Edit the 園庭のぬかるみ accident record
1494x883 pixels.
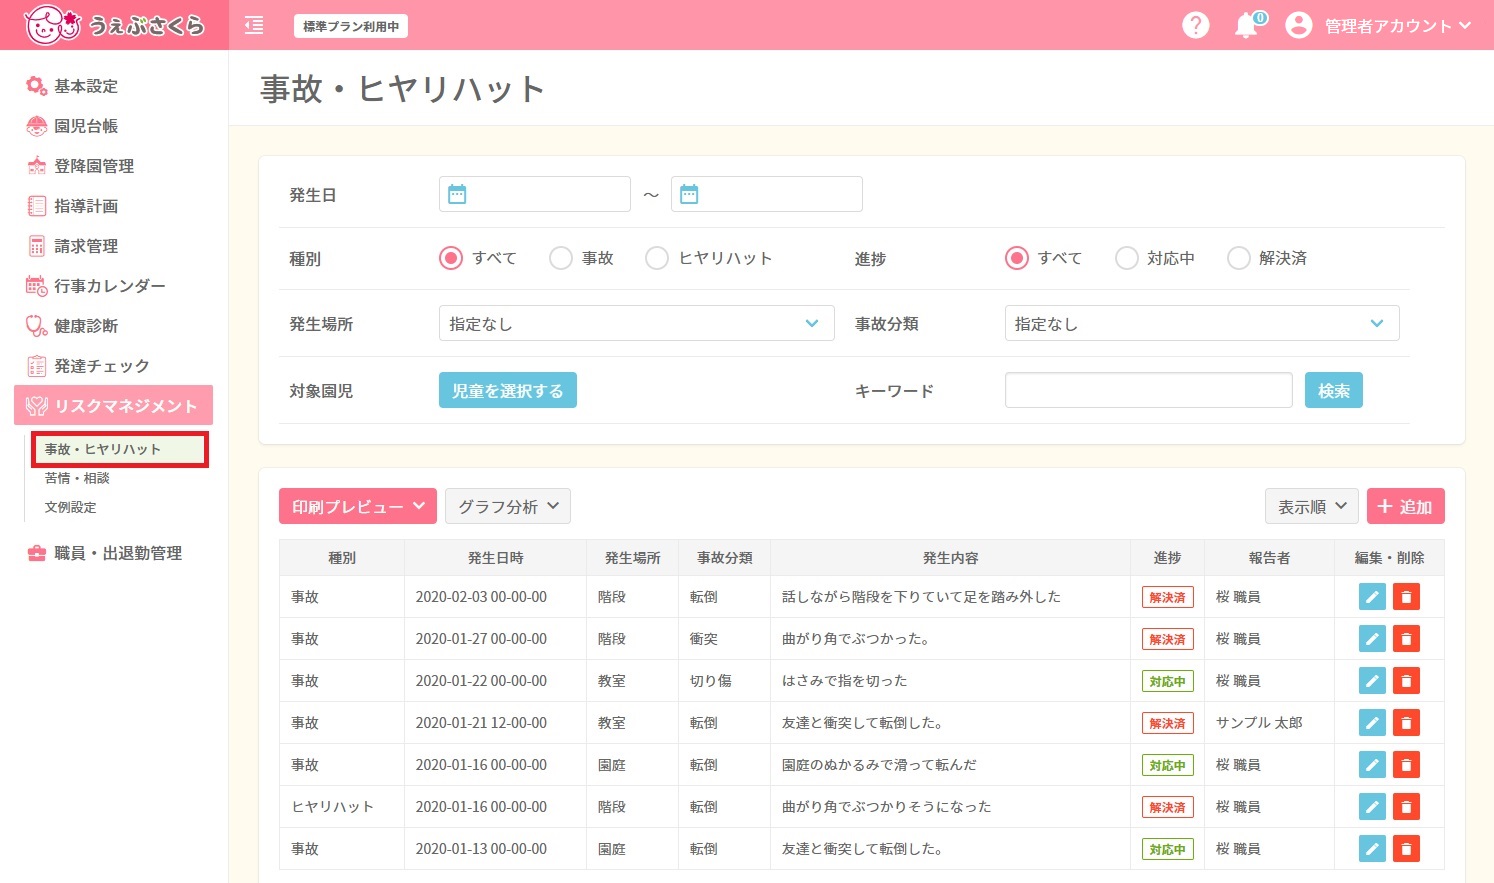coord(1372,765)
